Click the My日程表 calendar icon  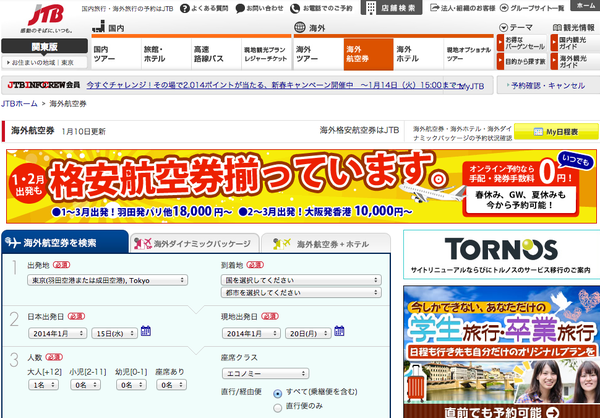[538, 132]
